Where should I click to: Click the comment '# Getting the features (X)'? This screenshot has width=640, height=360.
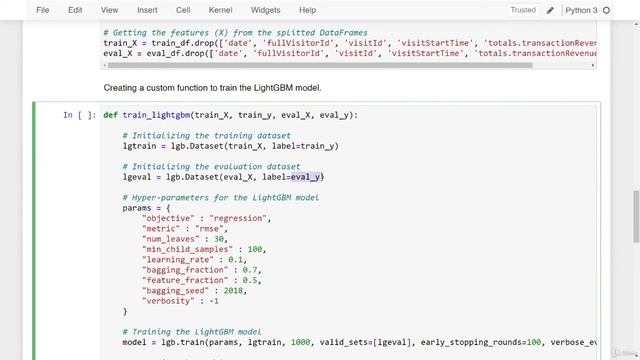(x=236, y=33)
